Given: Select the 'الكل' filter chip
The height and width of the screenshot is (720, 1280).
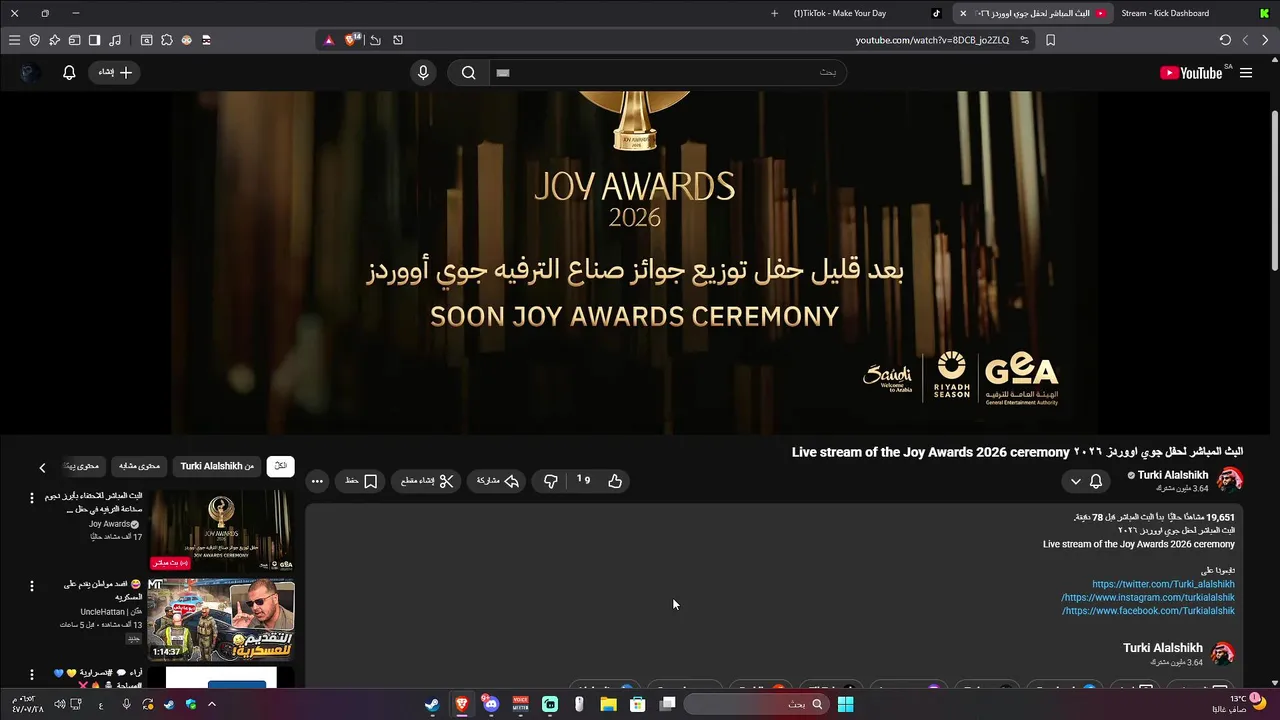Looking at the screenshot, I should [x=281, y=466].
